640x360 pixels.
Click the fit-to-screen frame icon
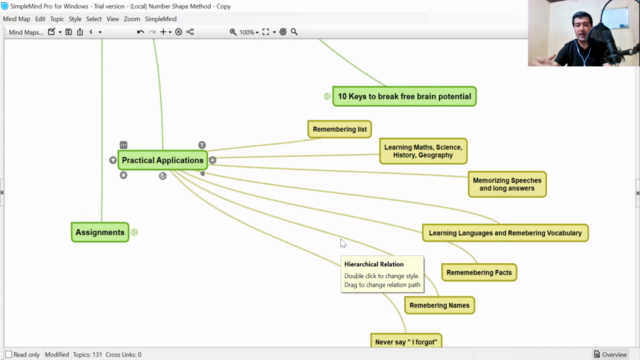(266, 32)
